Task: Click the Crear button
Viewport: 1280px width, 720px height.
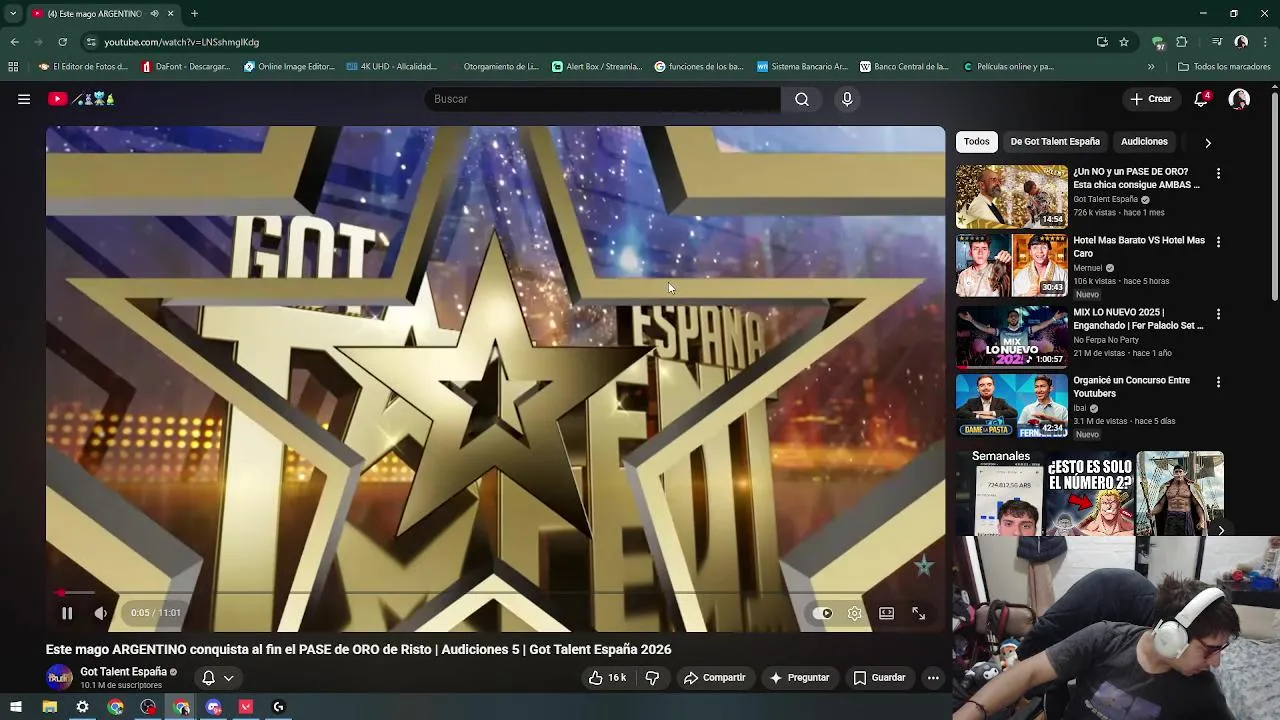Action: [x=1151, y=99]
